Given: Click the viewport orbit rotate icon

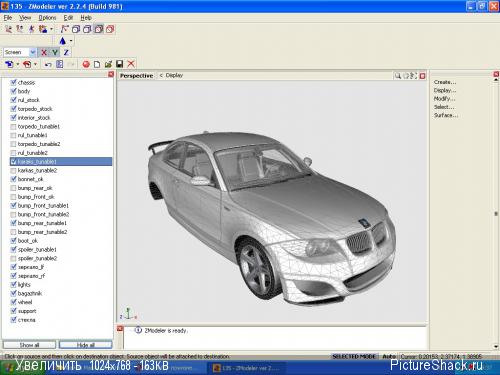Looking at the screenshot, I should point(406,76).
